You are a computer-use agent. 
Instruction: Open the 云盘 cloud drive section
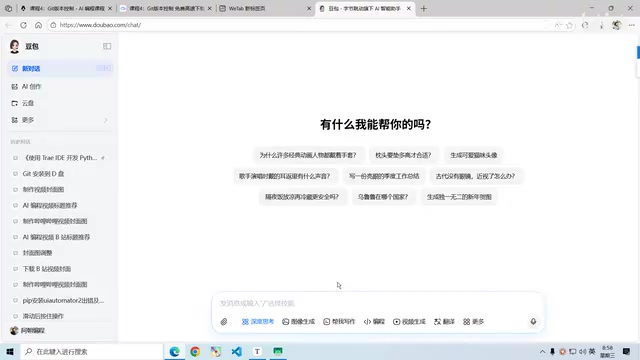[60, 103]
